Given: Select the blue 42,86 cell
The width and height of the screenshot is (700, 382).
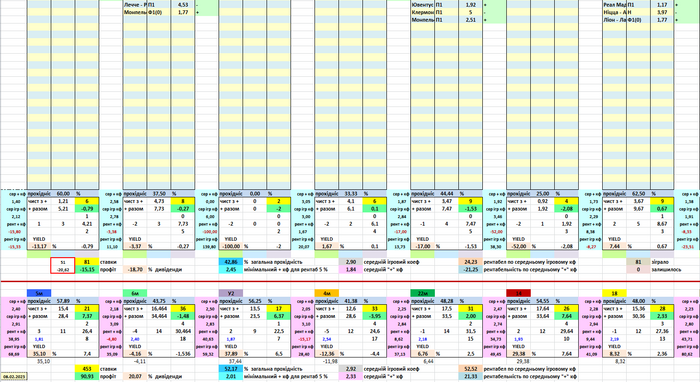Looking at the screenshot, I should point(231,262).
